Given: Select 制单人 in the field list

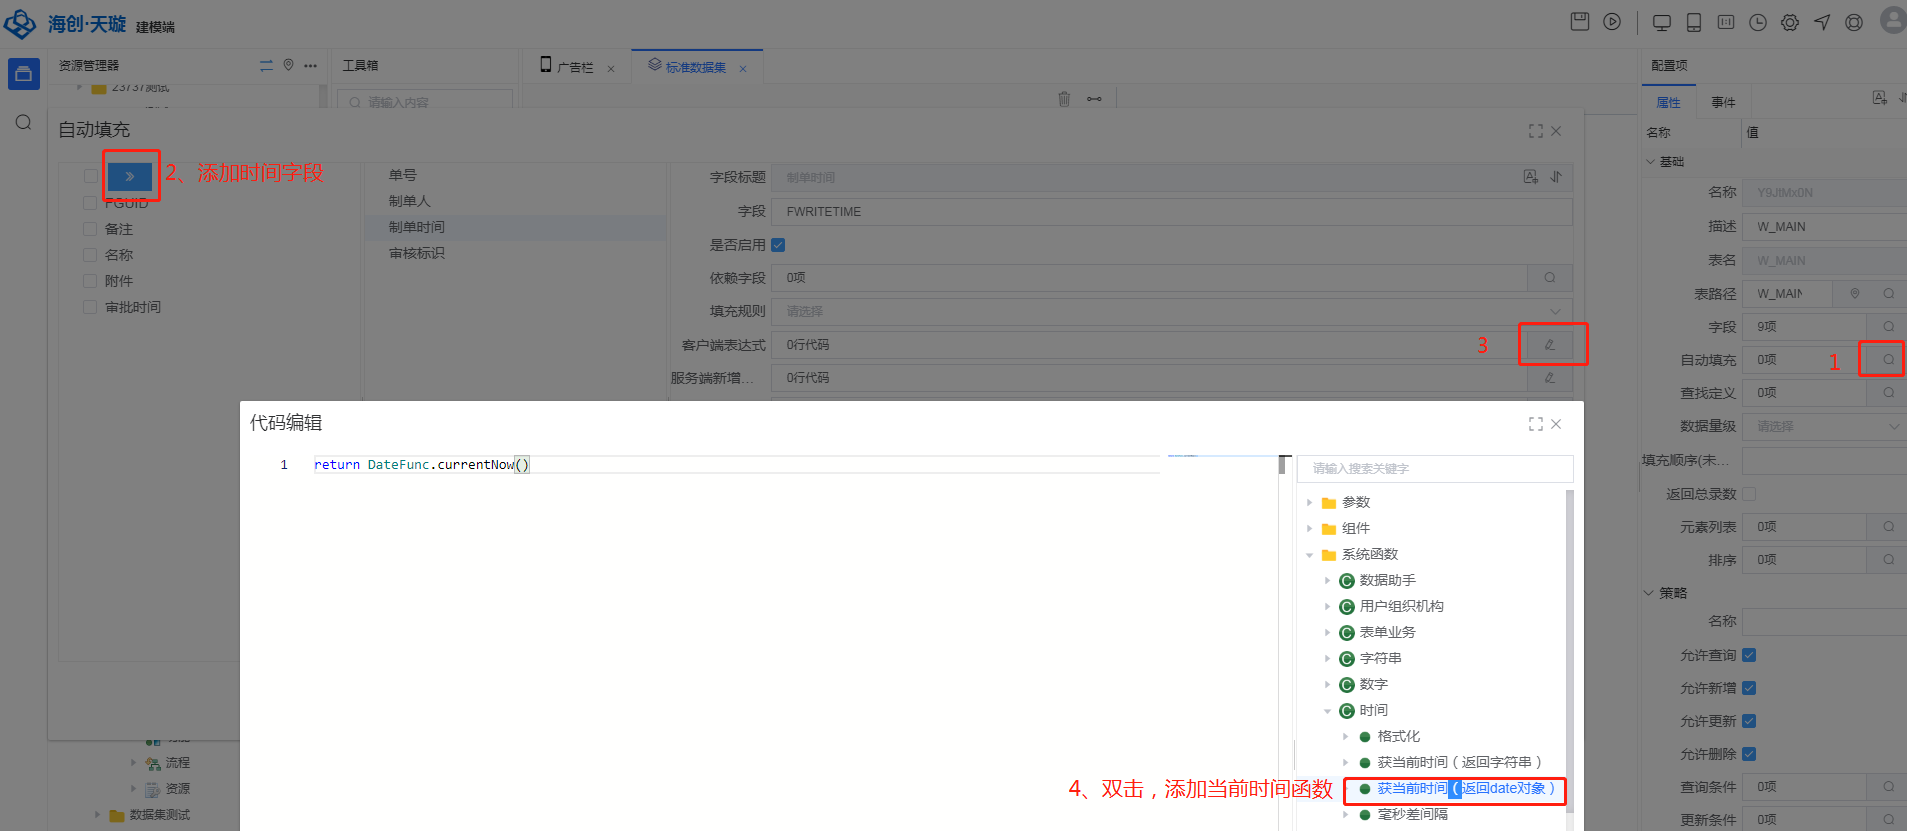Looking at the screenshot, I should tap(410, 201).
